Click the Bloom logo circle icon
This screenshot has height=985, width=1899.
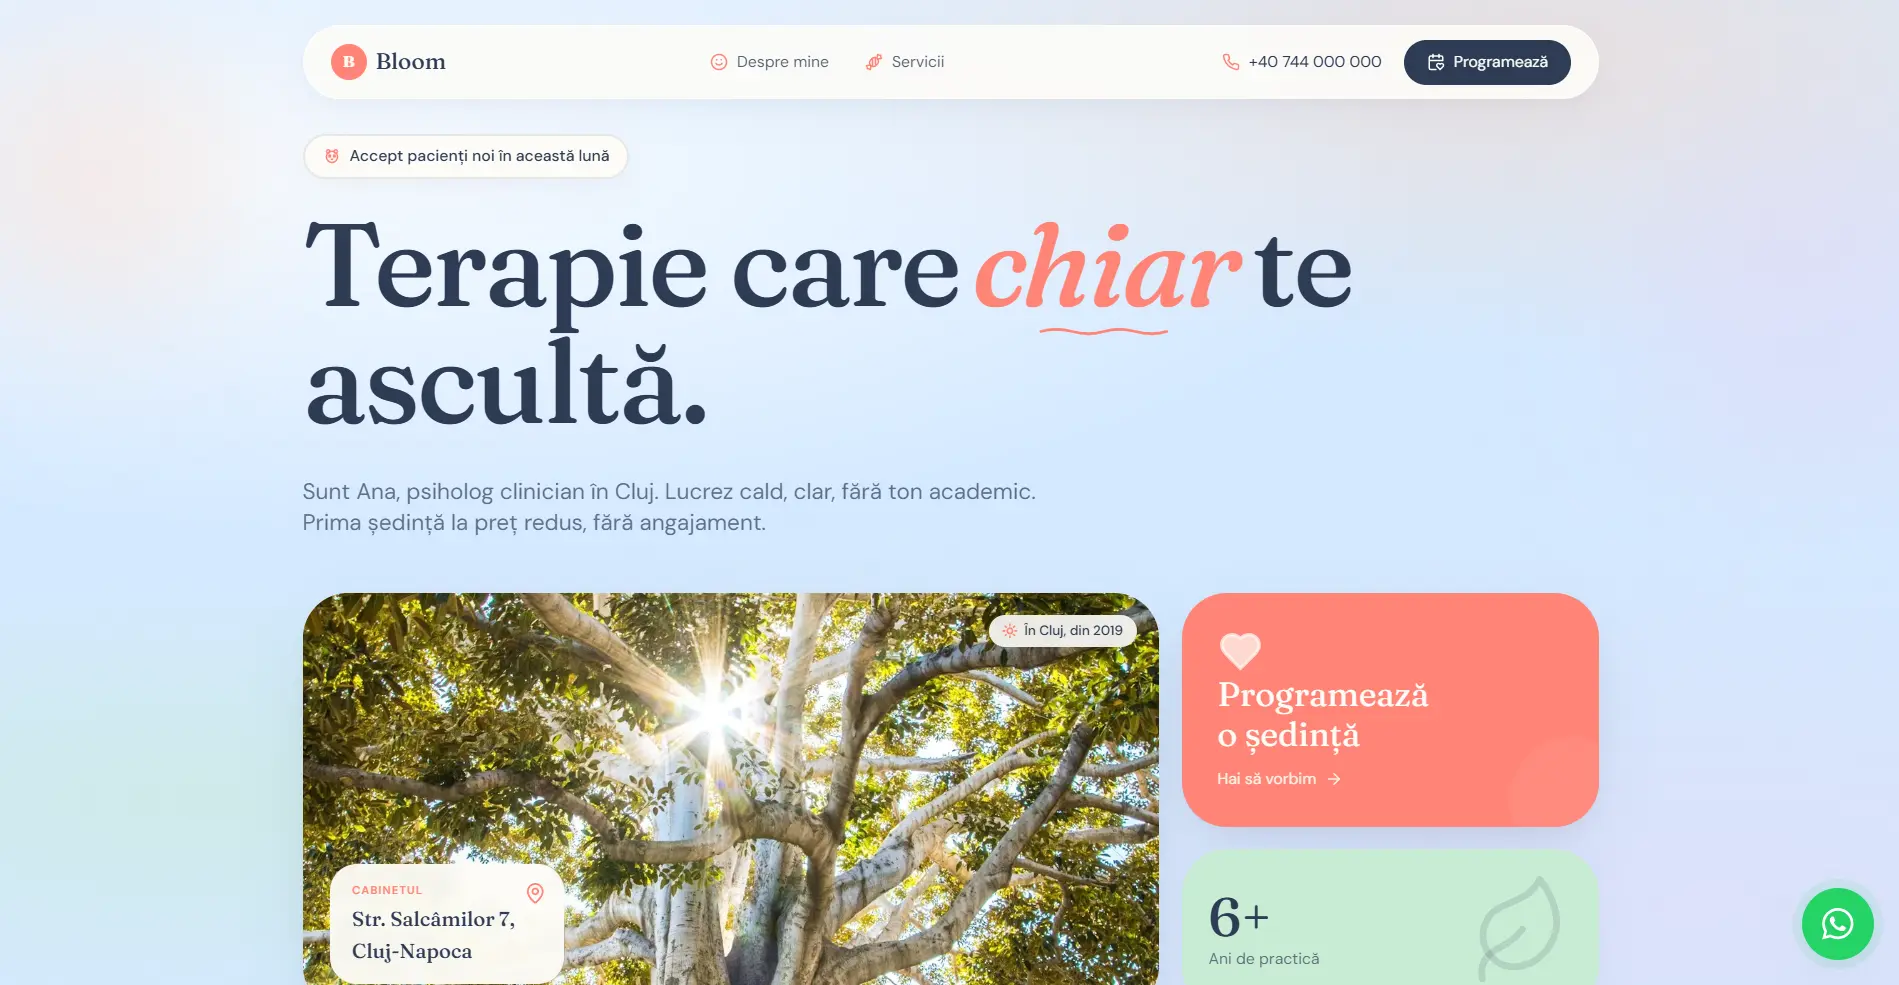pos(349,62)
